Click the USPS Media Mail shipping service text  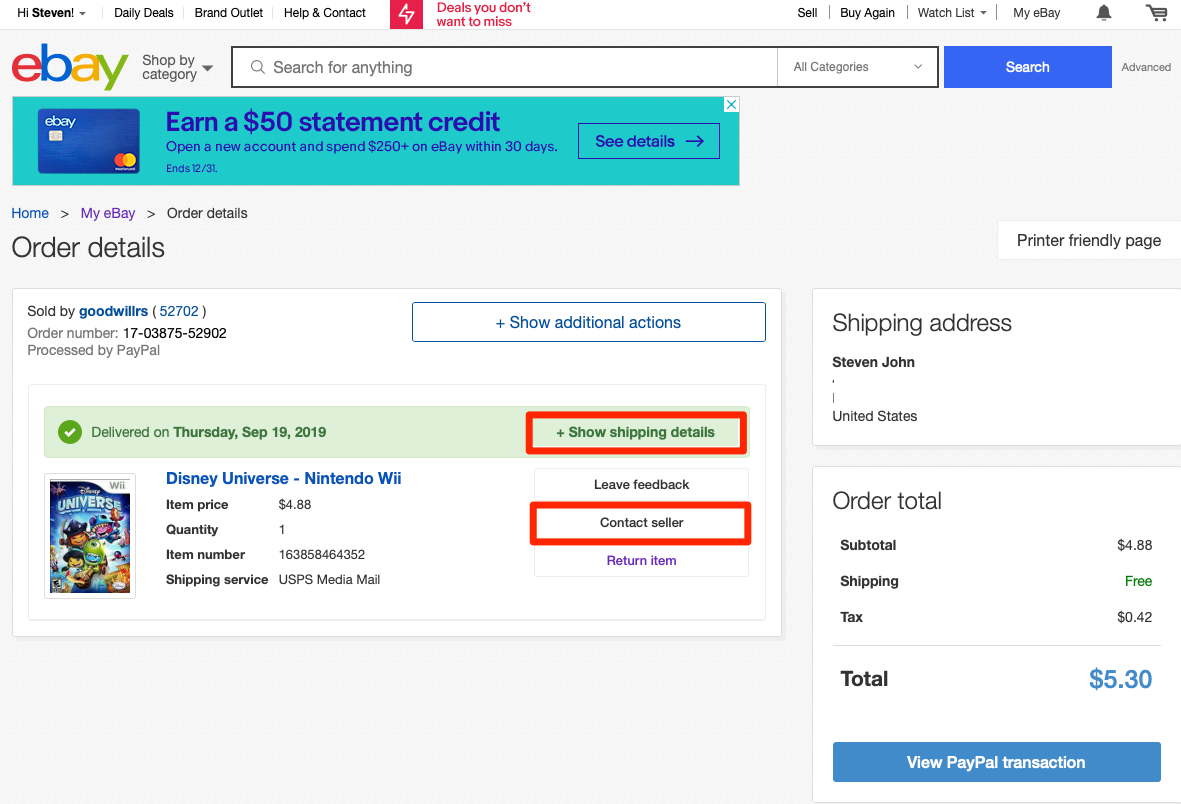[329, 579]
